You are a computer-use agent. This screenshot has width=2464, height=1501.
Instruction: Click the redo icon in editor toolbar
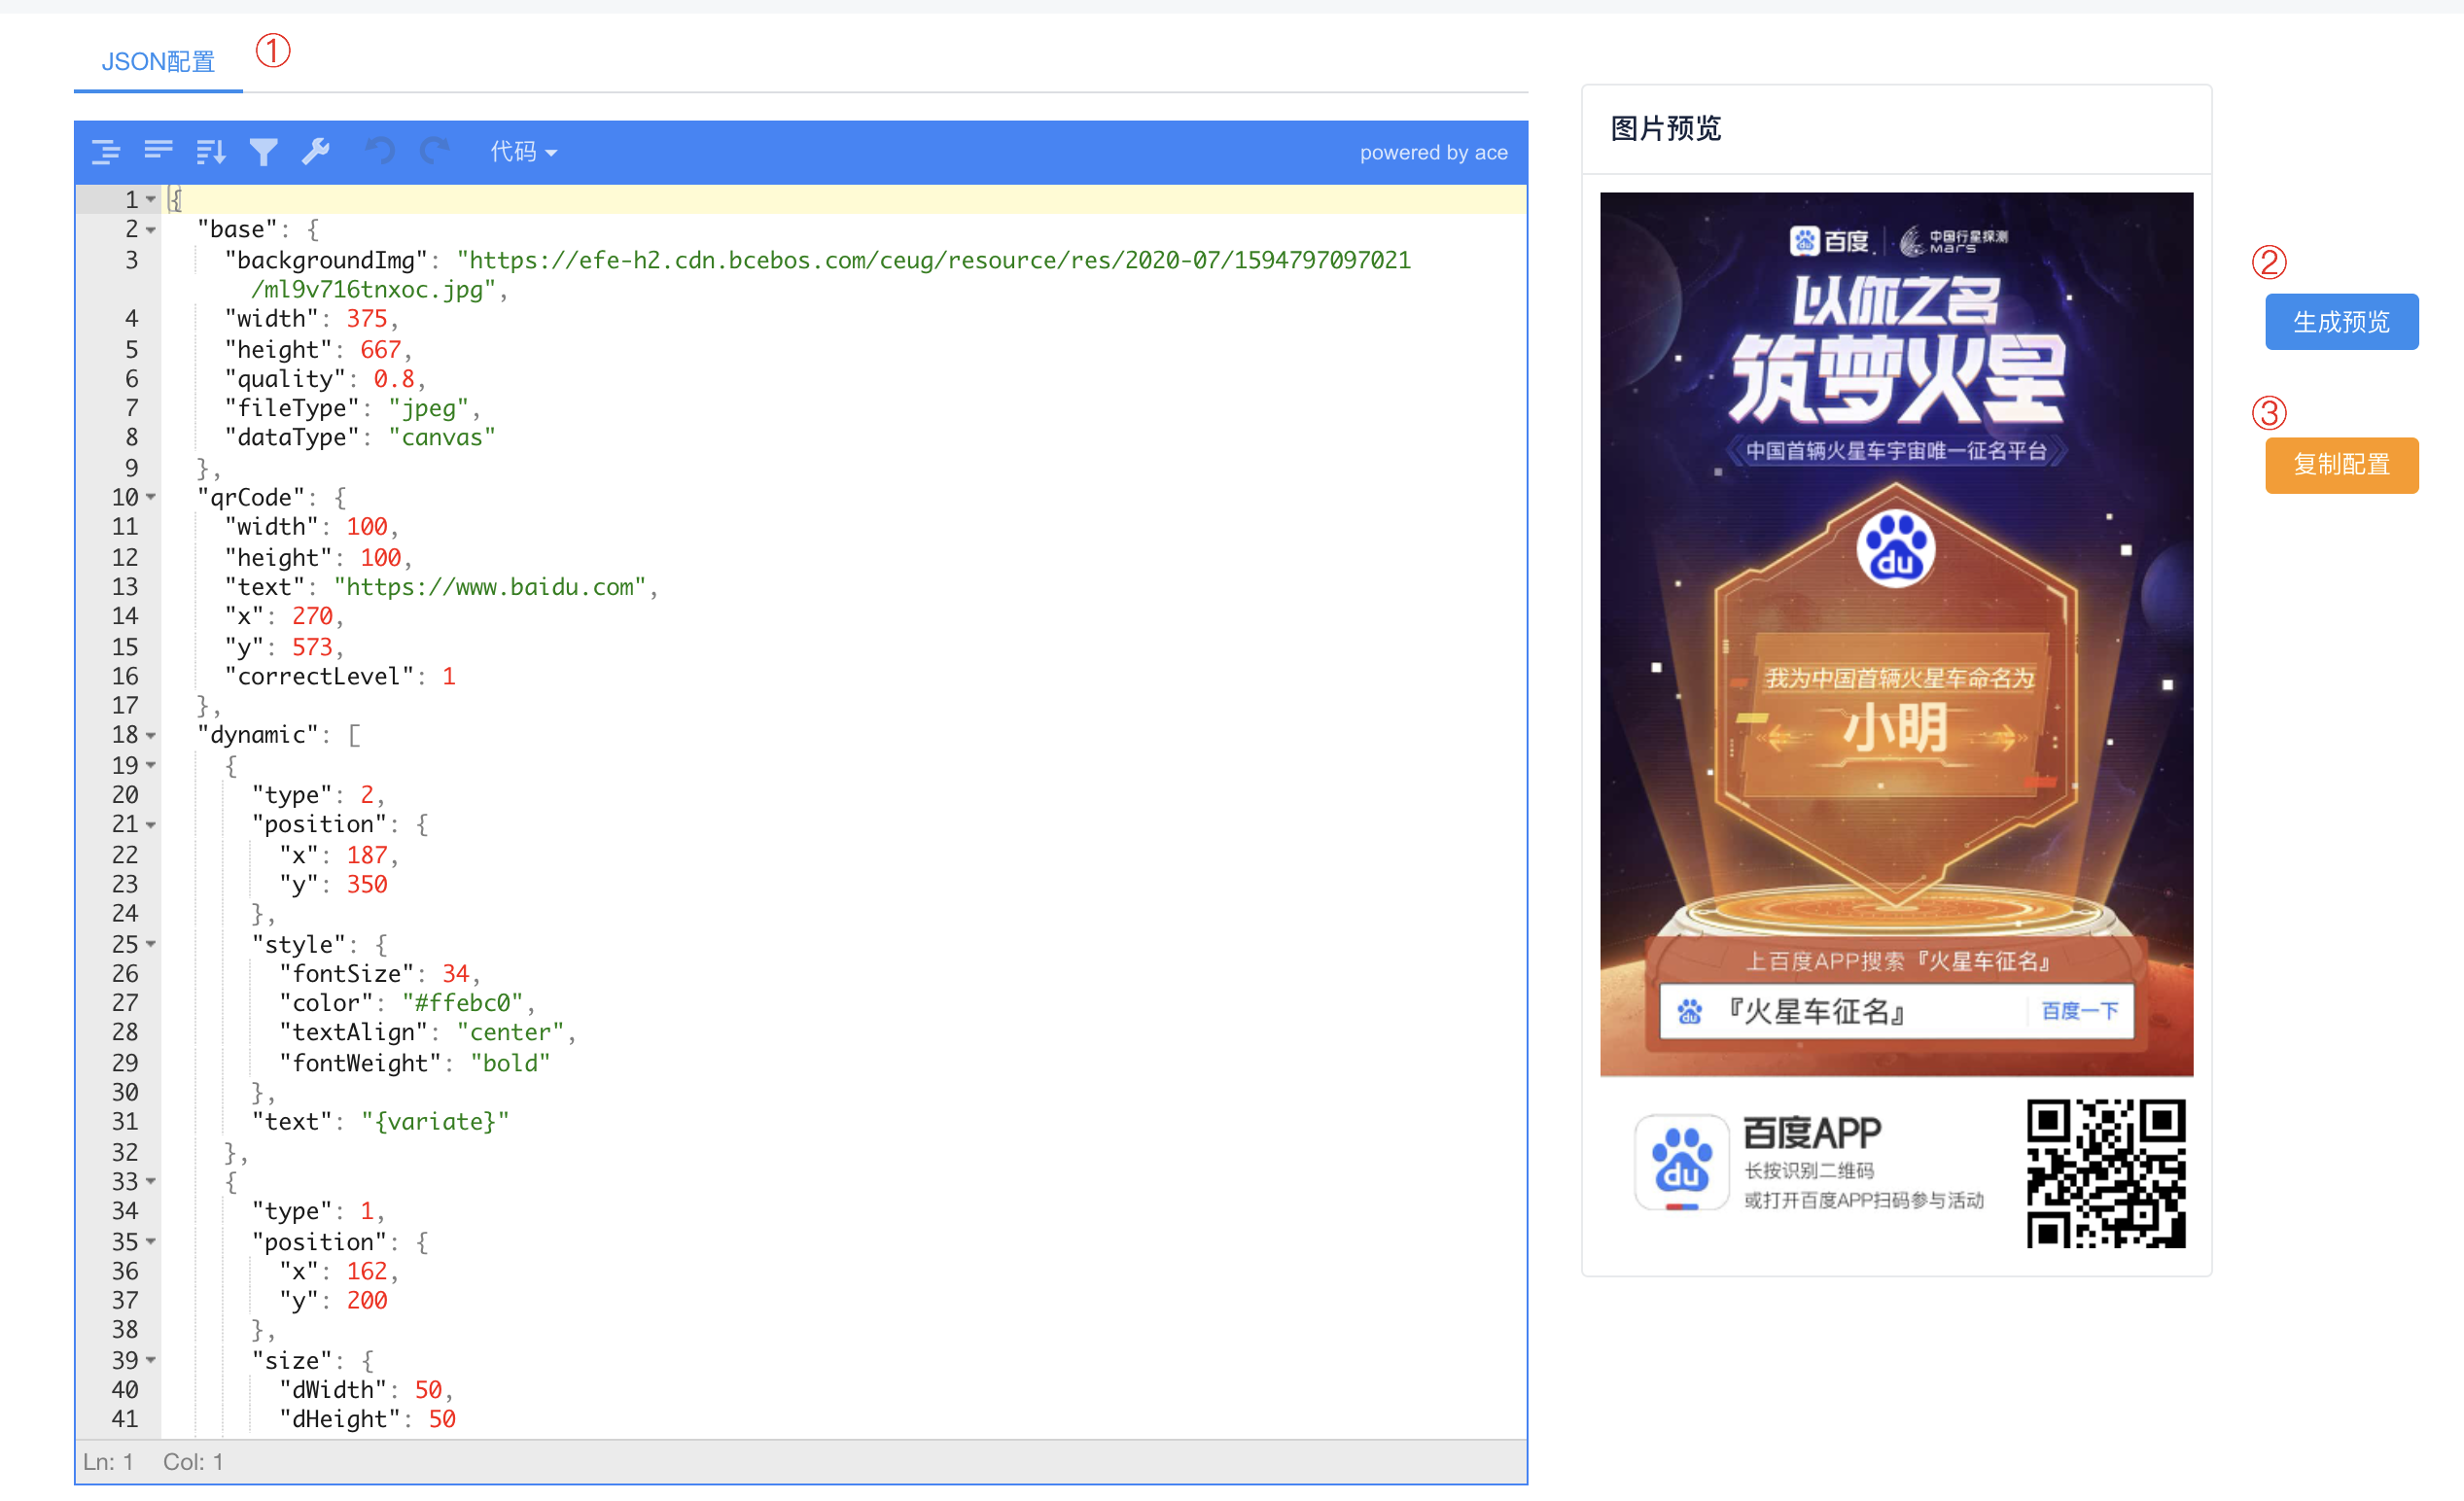[433, 151]
